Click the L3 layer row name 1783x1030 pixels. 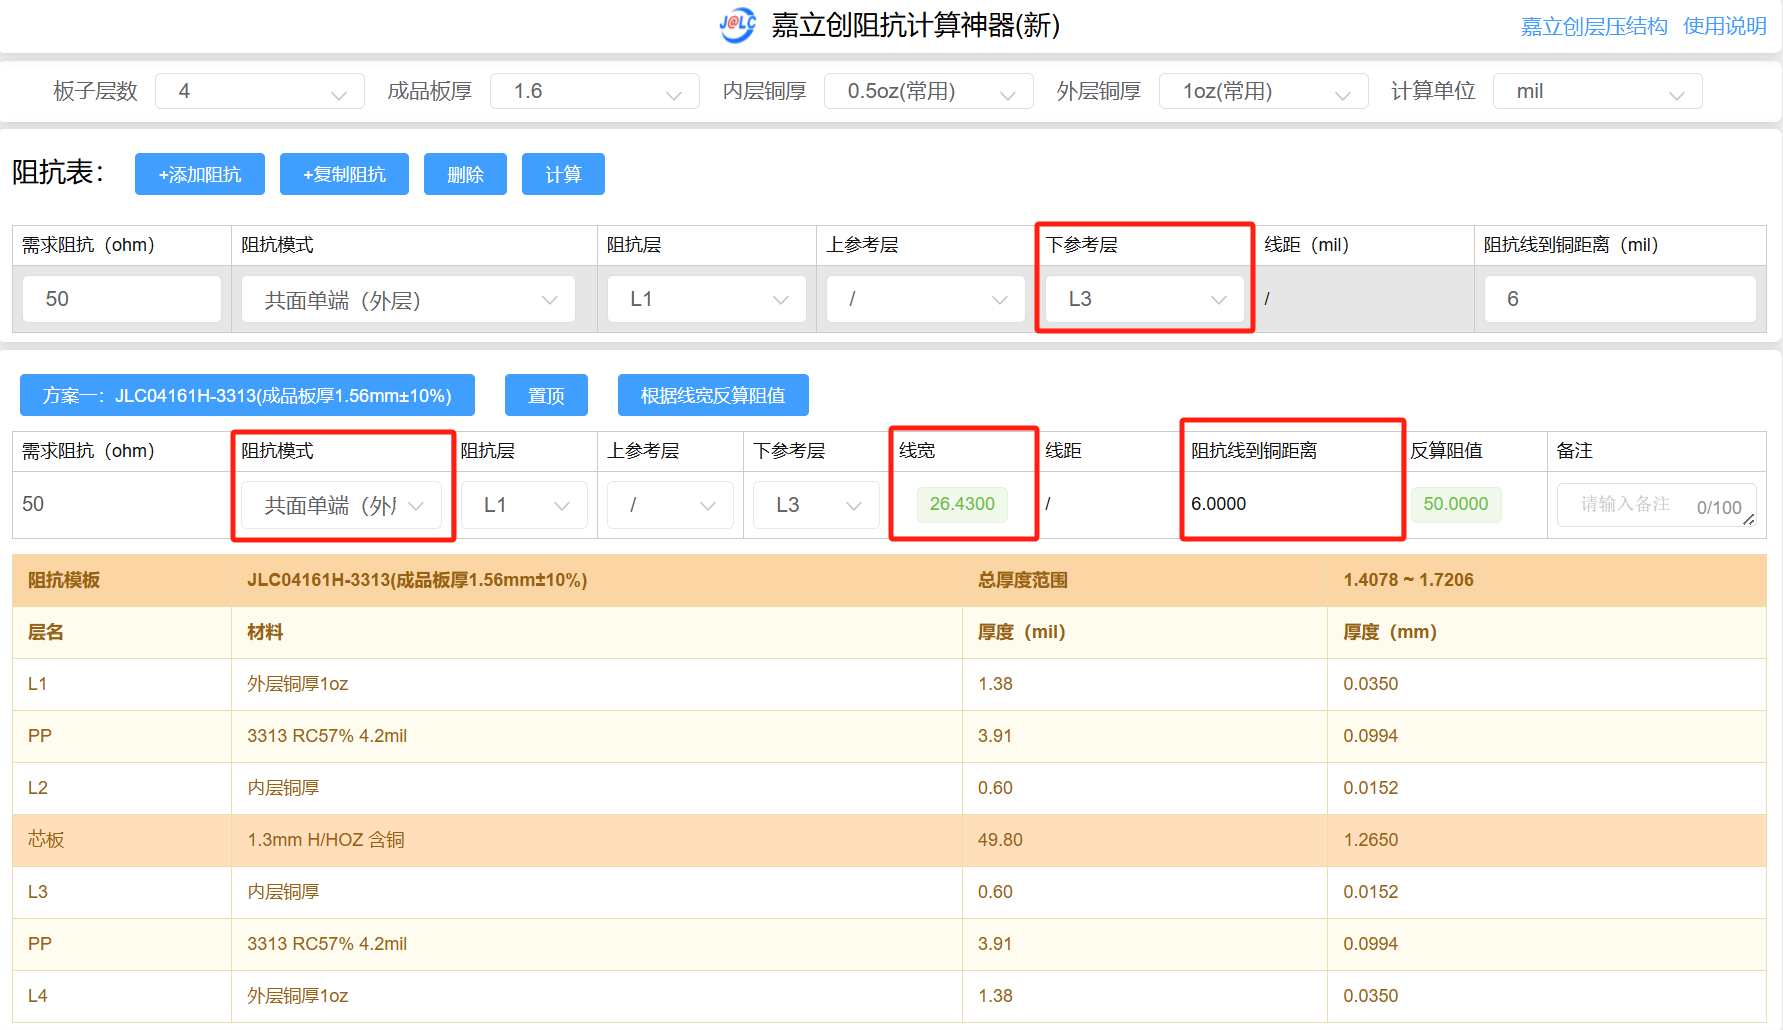(37, 892)
